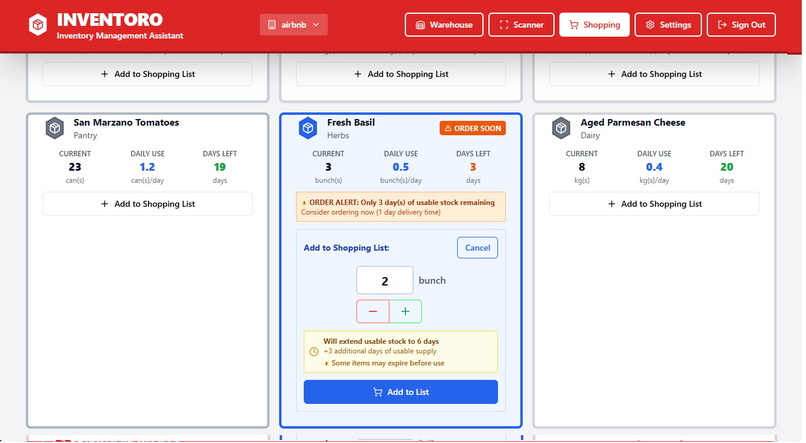Image resolution: width=806 pixels, height=443 pixels.
Task: Click Add to Shopping List in top-left card
Action: point(148,74)
